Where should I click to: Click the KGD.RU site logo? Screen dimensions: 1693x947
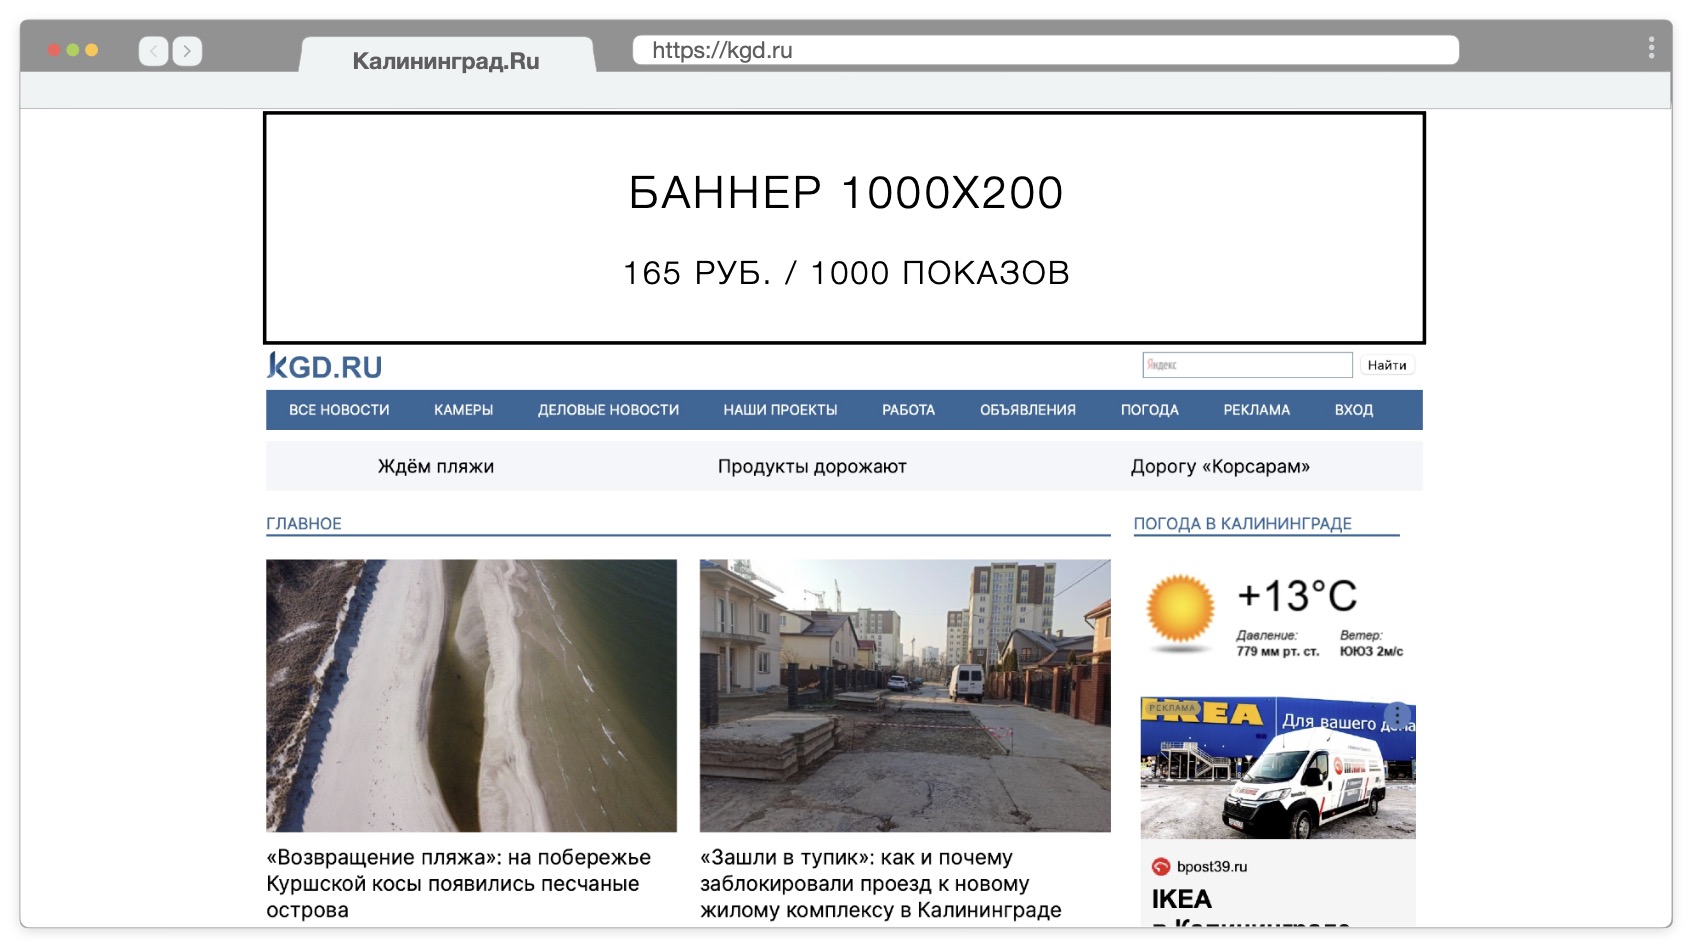click(x=324, y=366)
